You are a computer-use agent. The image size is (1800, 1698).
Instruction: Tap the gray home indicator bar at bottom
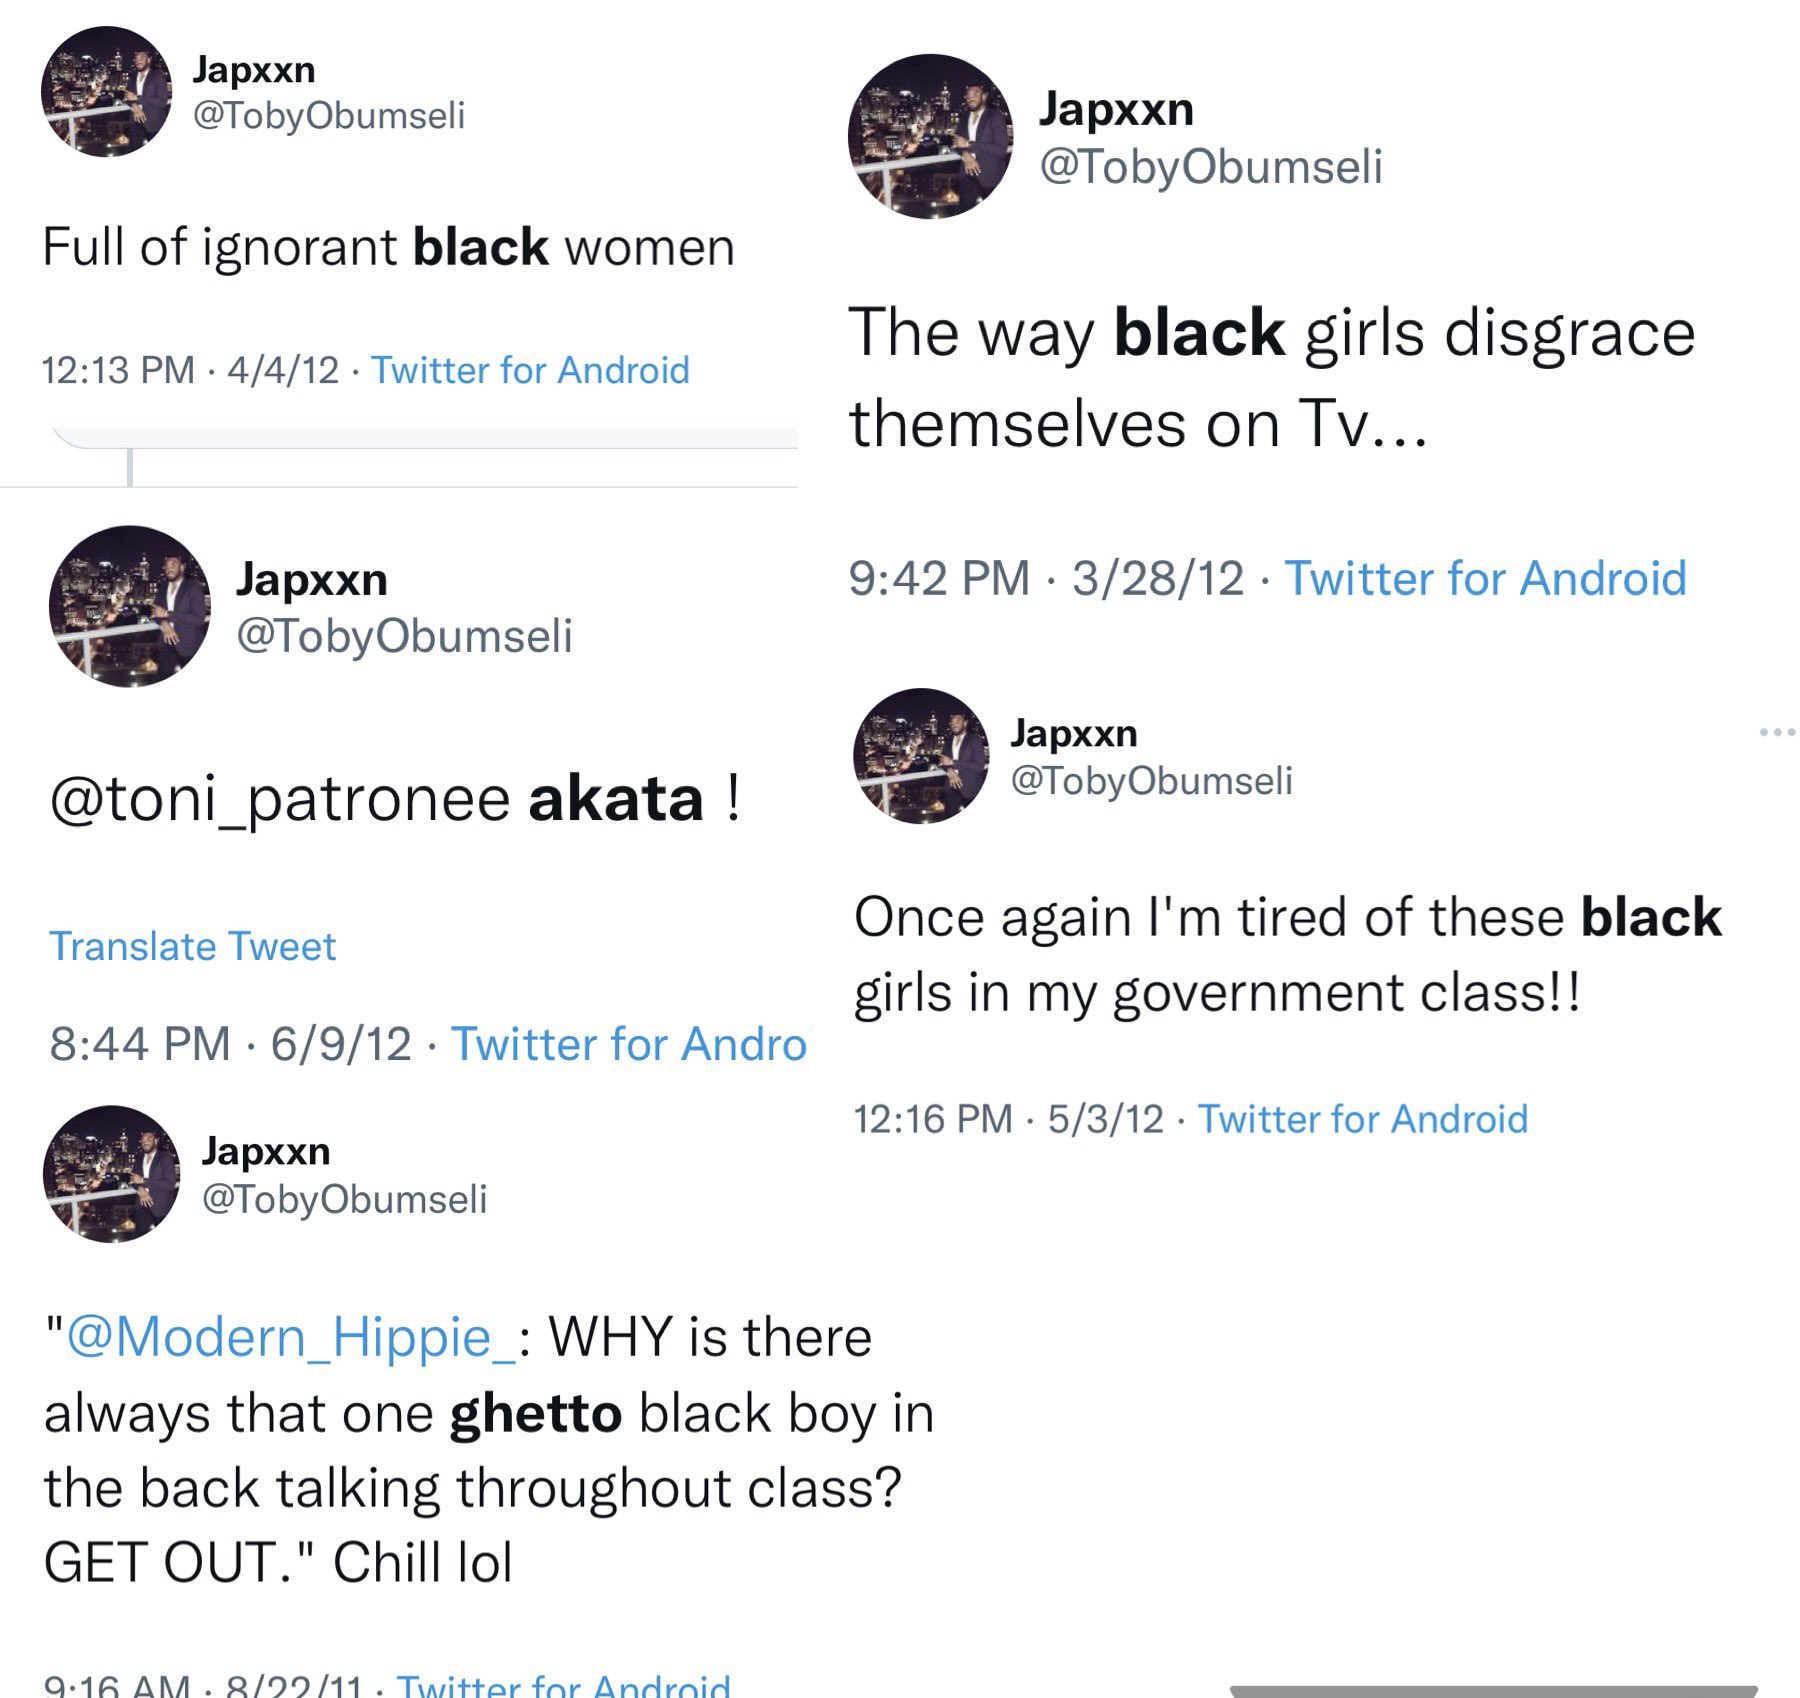pos(1494,1690)
